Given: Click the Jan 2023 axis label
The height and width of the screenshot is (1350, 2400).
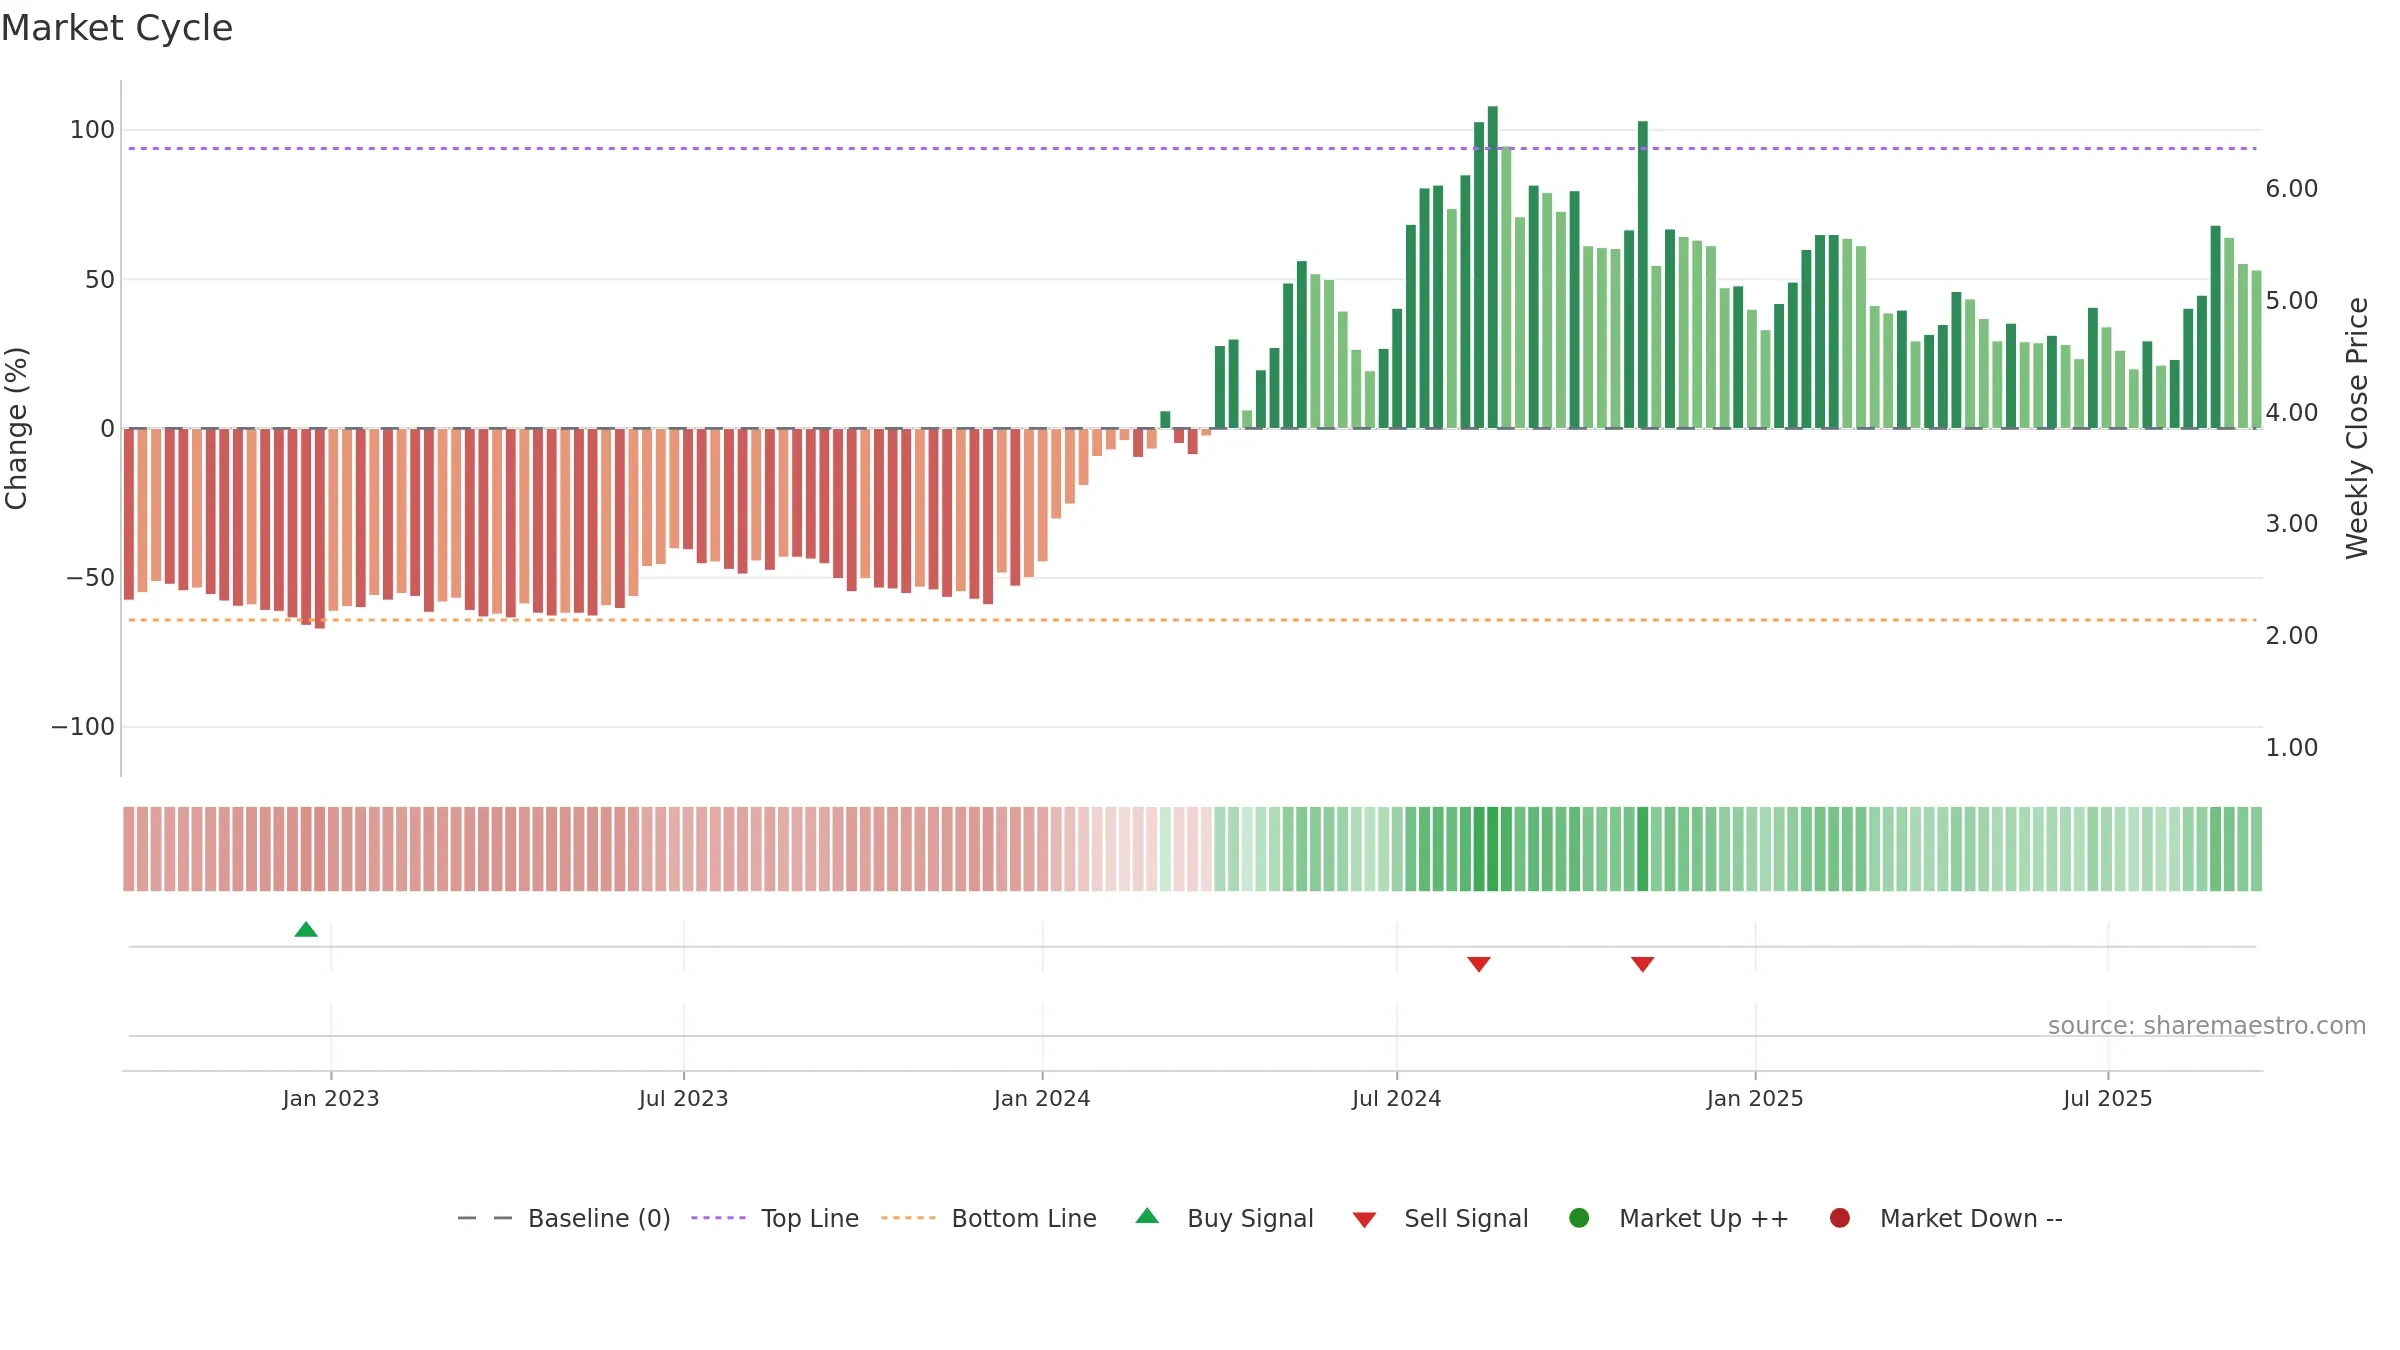Looking at the screenshot, I should (331, 1099).
